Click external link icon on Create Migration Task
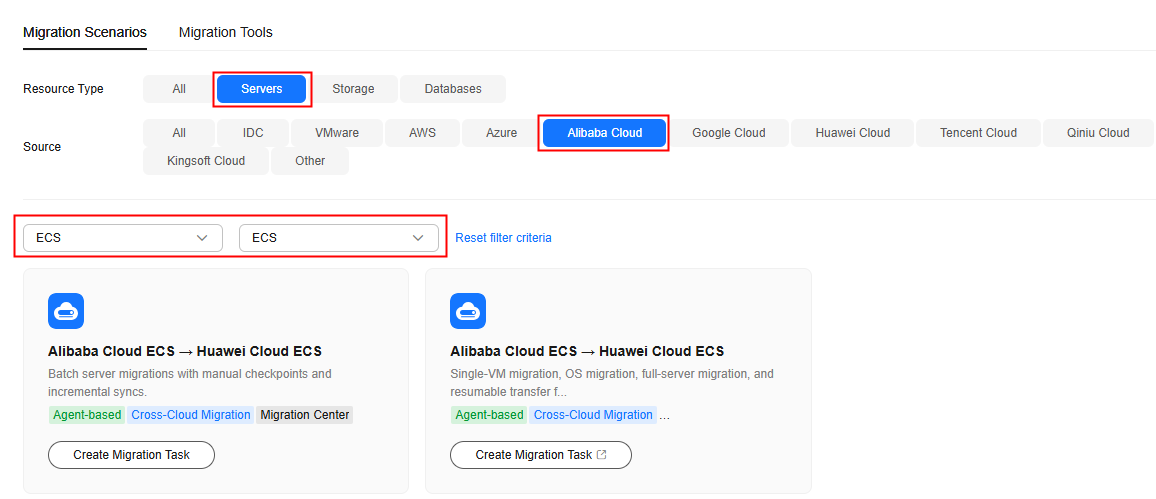1156x499 pixels. pos(601,455)
